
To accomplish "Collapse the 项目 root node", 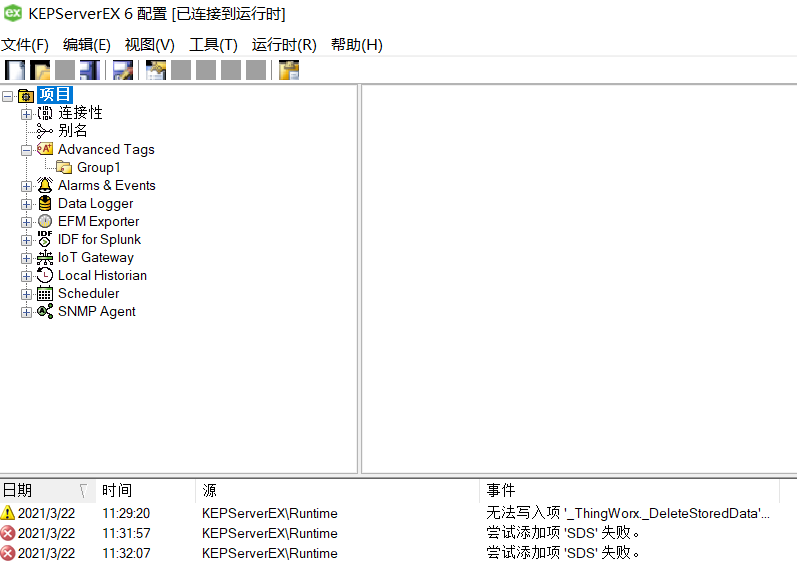I will pyautogui.click(x=8, y=96).
